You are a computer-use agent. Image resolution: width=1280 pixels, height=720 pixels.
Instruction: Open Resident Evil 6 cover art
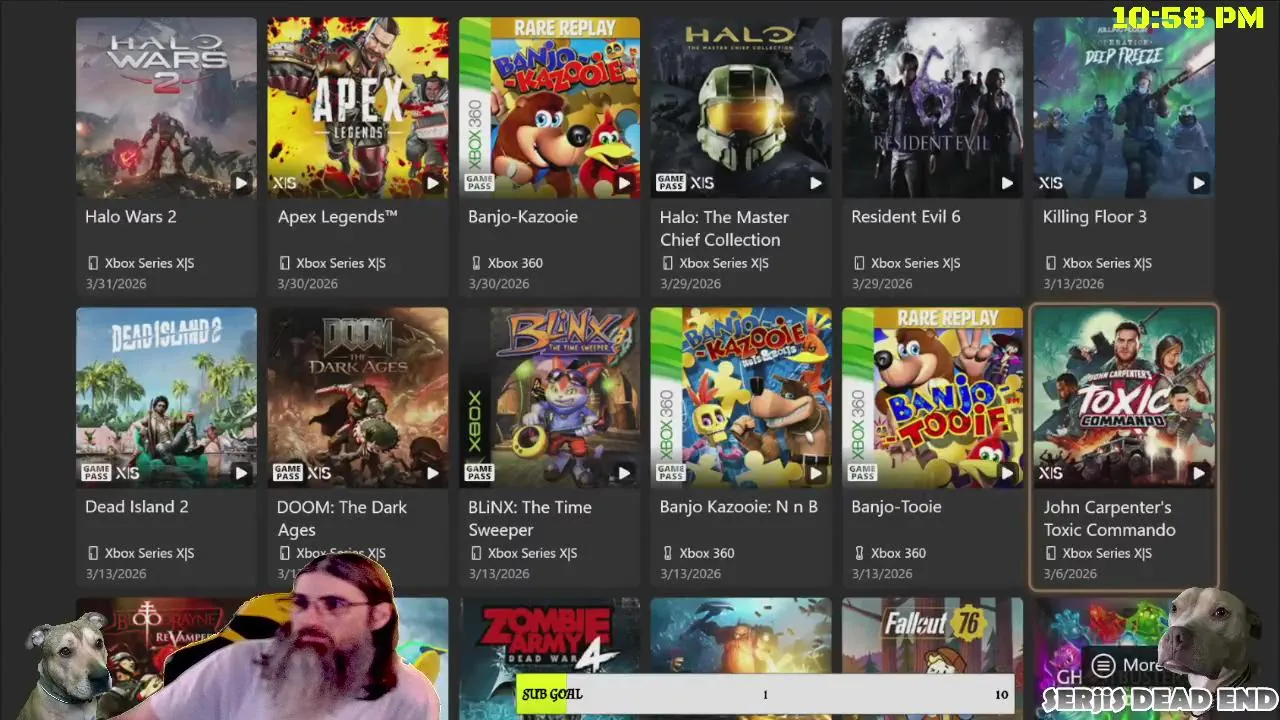(x=932, y=107)
